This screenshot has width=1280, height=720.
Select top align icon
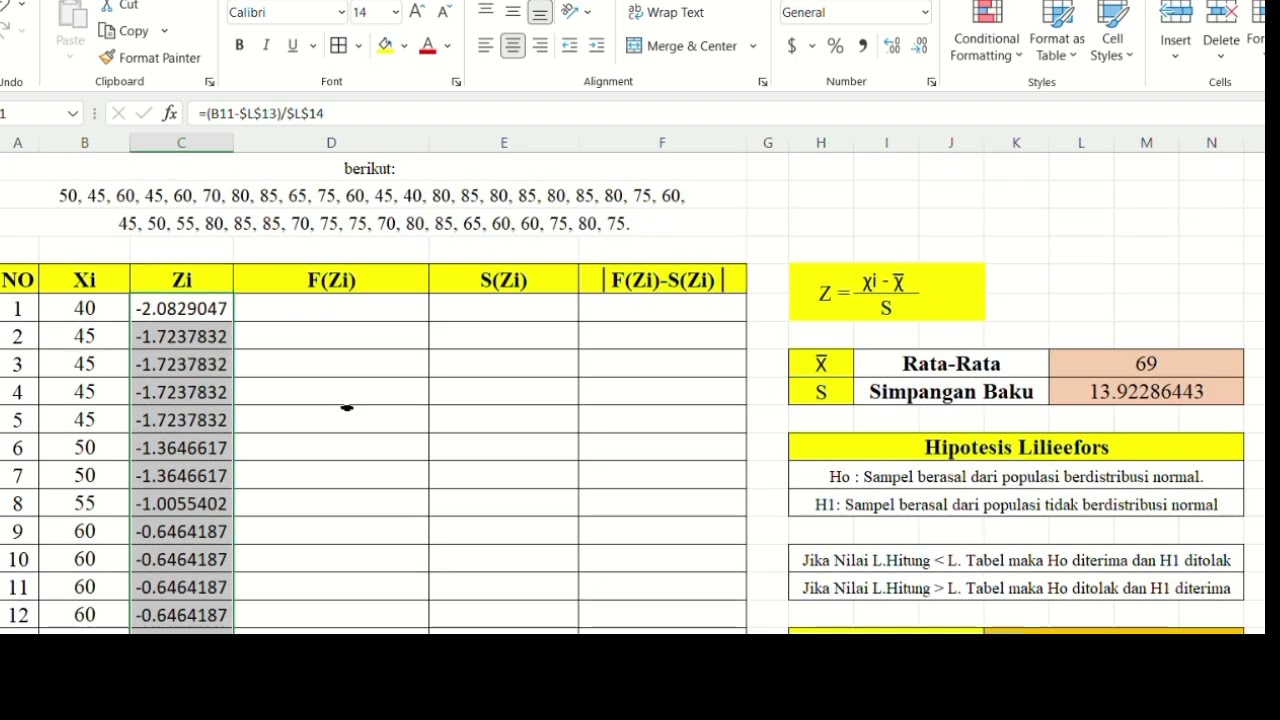486,12
